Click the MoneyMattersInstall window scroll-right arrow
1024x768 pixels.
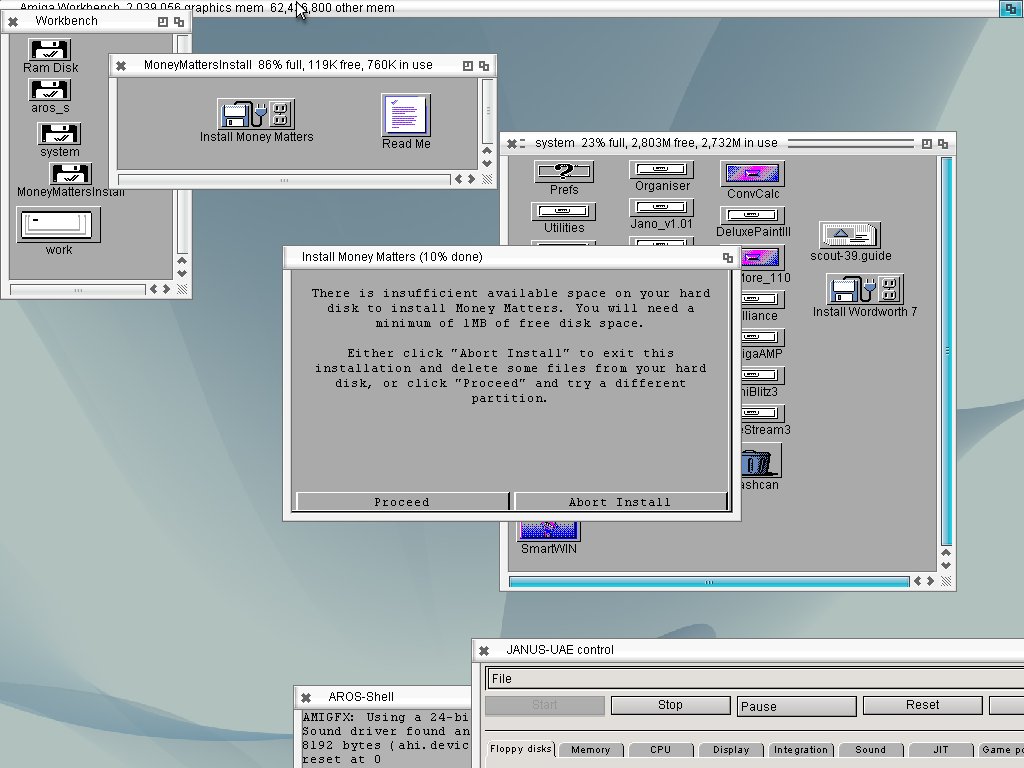coord(472,179)
